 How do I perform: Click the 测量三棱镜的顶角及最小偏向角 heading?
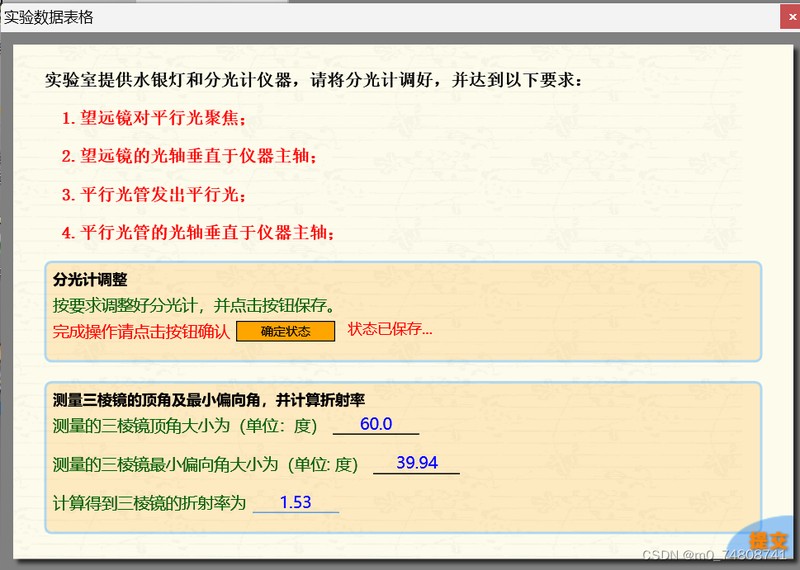pos(209,400)
